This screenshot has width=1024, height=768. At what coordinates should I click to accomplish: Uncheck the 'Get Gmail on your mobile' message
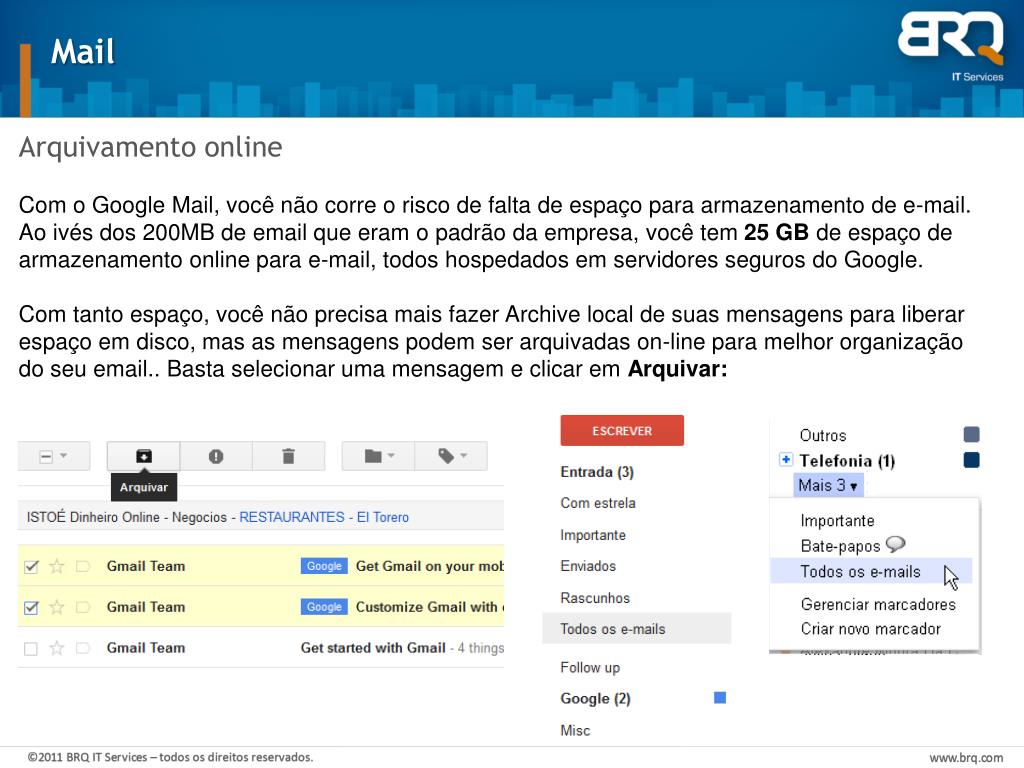31,566
